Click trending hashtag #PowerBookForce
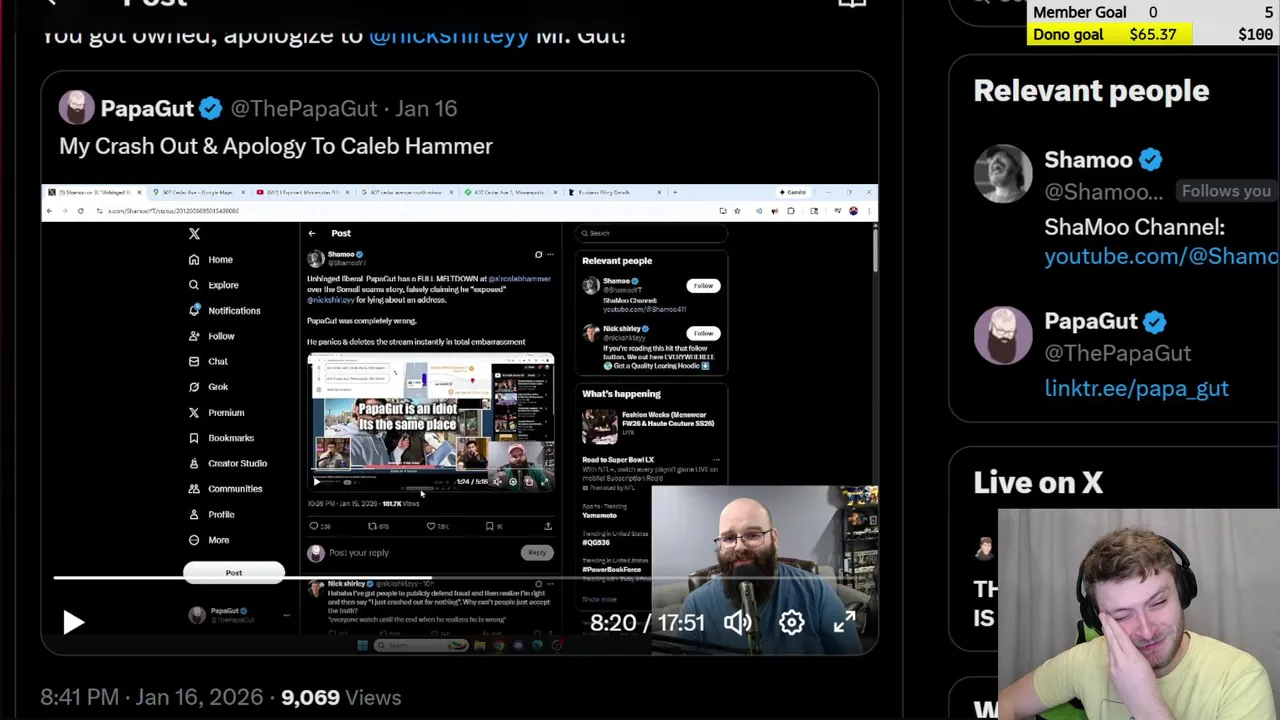The height and width of the screenshot is (720, 1280). point(610,571)
